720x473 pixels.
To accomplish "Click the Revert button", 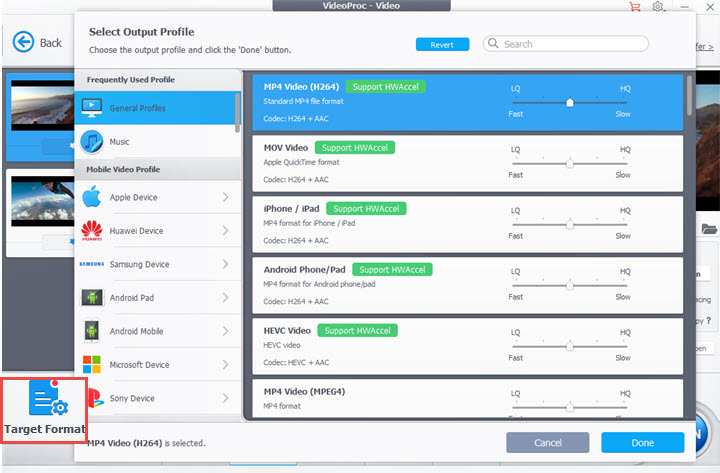I will point(442,44).
